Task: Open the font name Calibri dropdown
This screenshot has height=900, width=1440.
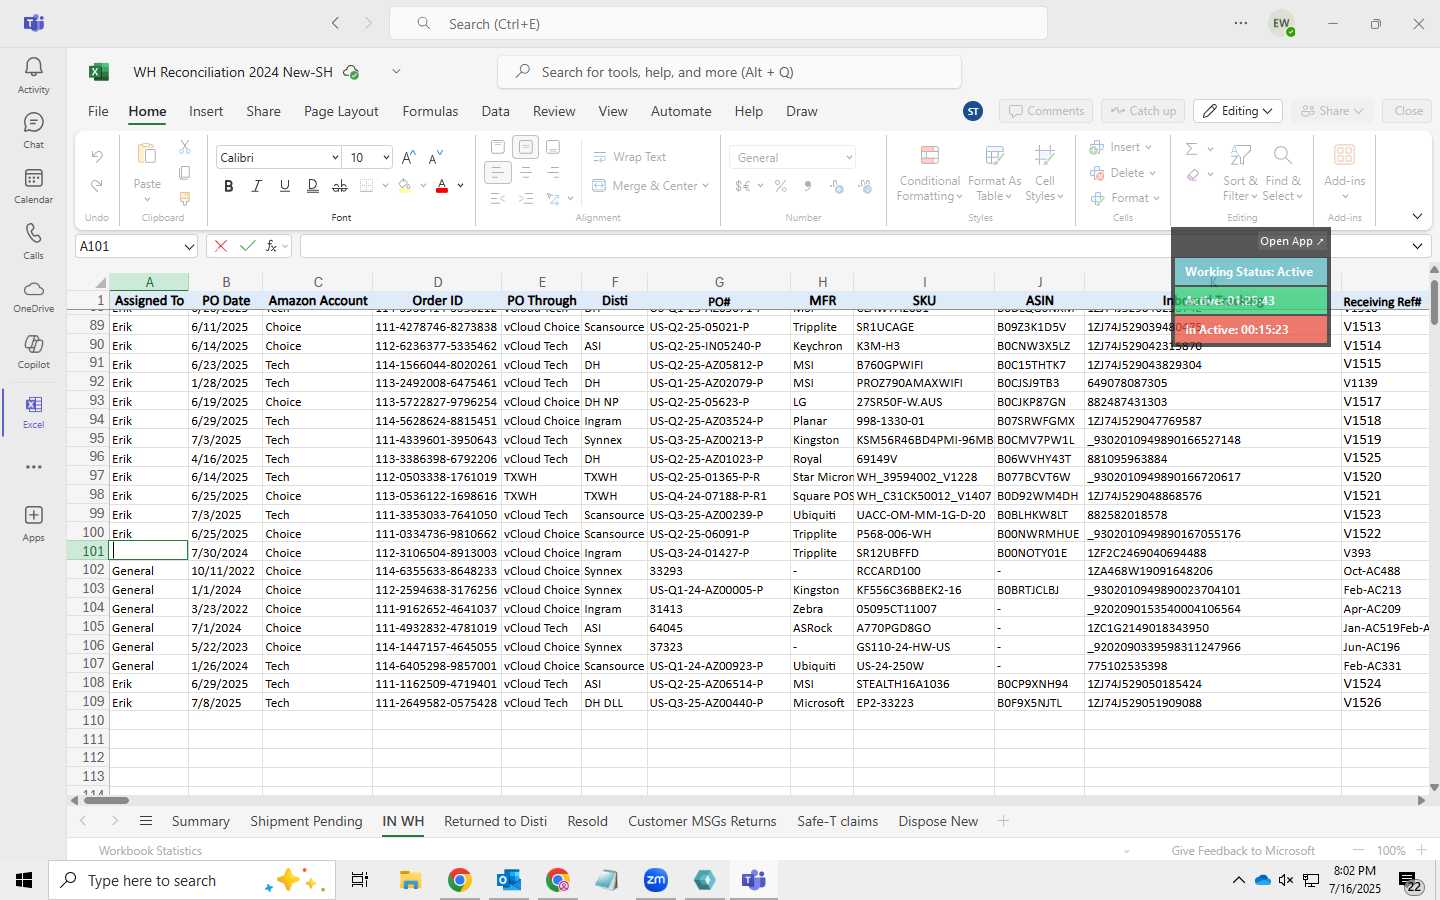Action: pos(335,158)
